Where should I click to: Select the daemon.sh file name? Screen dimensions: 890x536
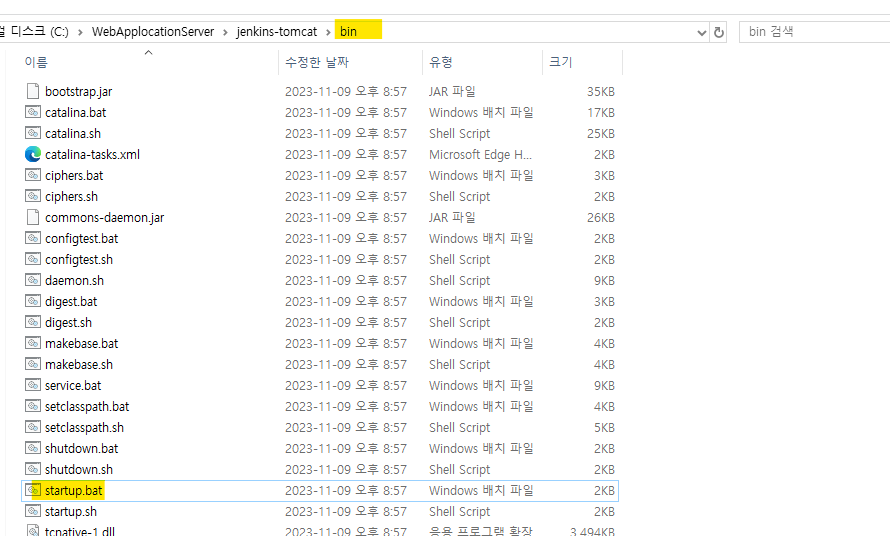74,280
